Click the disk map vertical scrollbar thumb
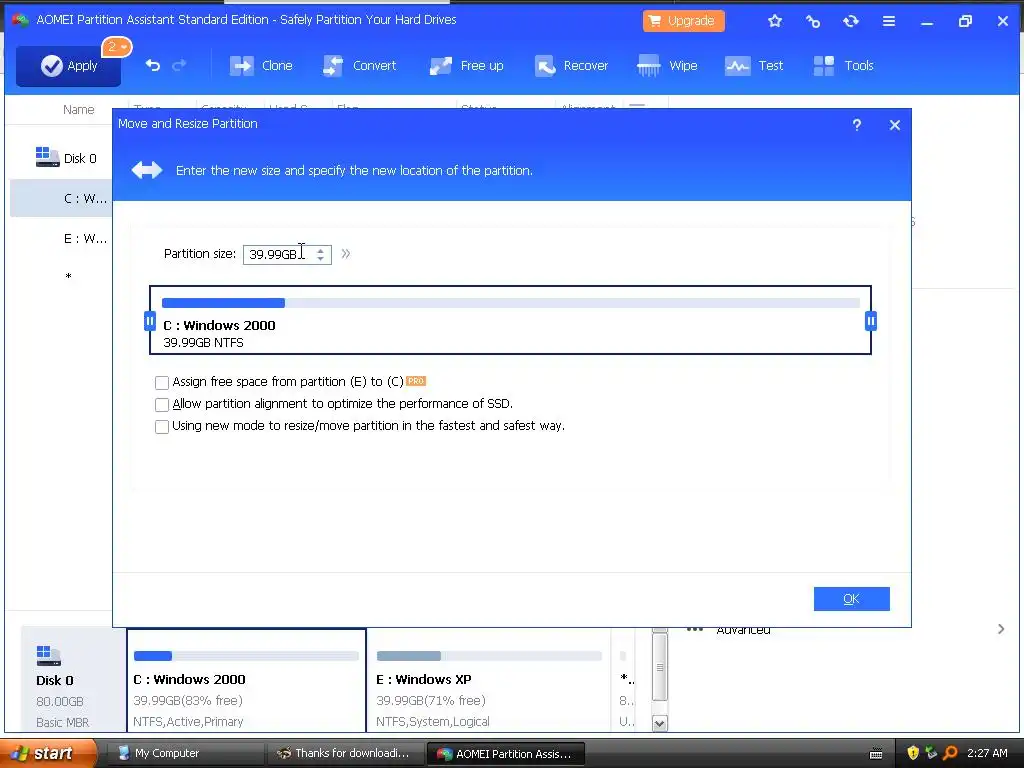The height and width of the screenshot is (768, 1024). (660, 667)
